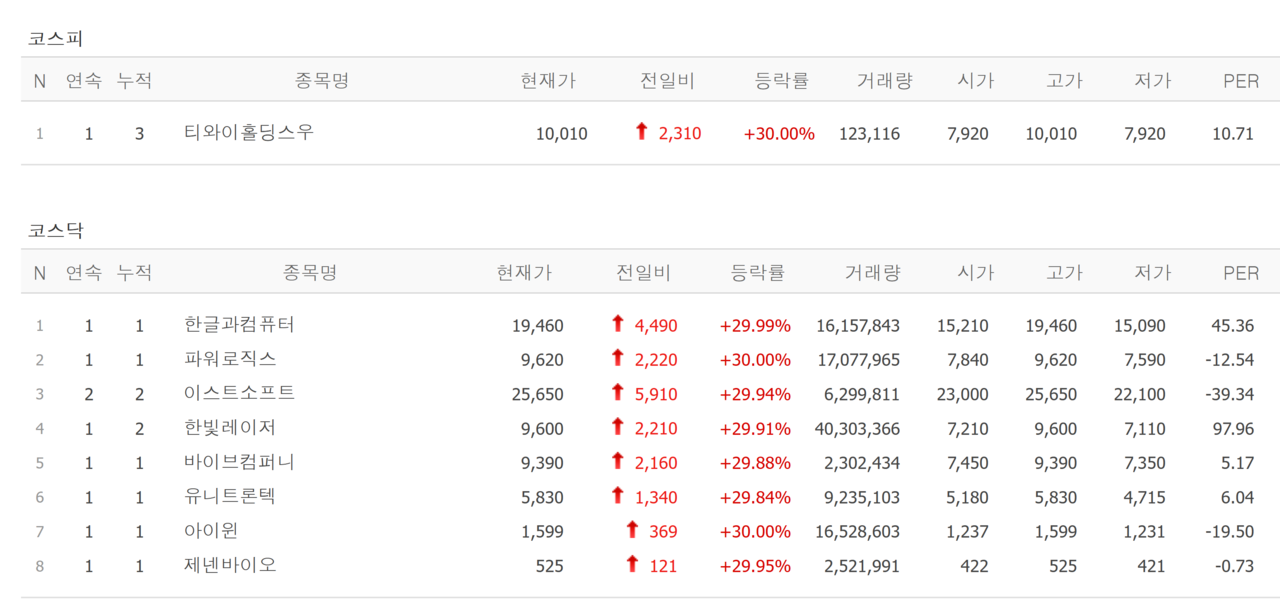This screenshot has height=607, width=1280.
Task: Open the 제넨바이오 stock link
Action: tap(230, 565)
